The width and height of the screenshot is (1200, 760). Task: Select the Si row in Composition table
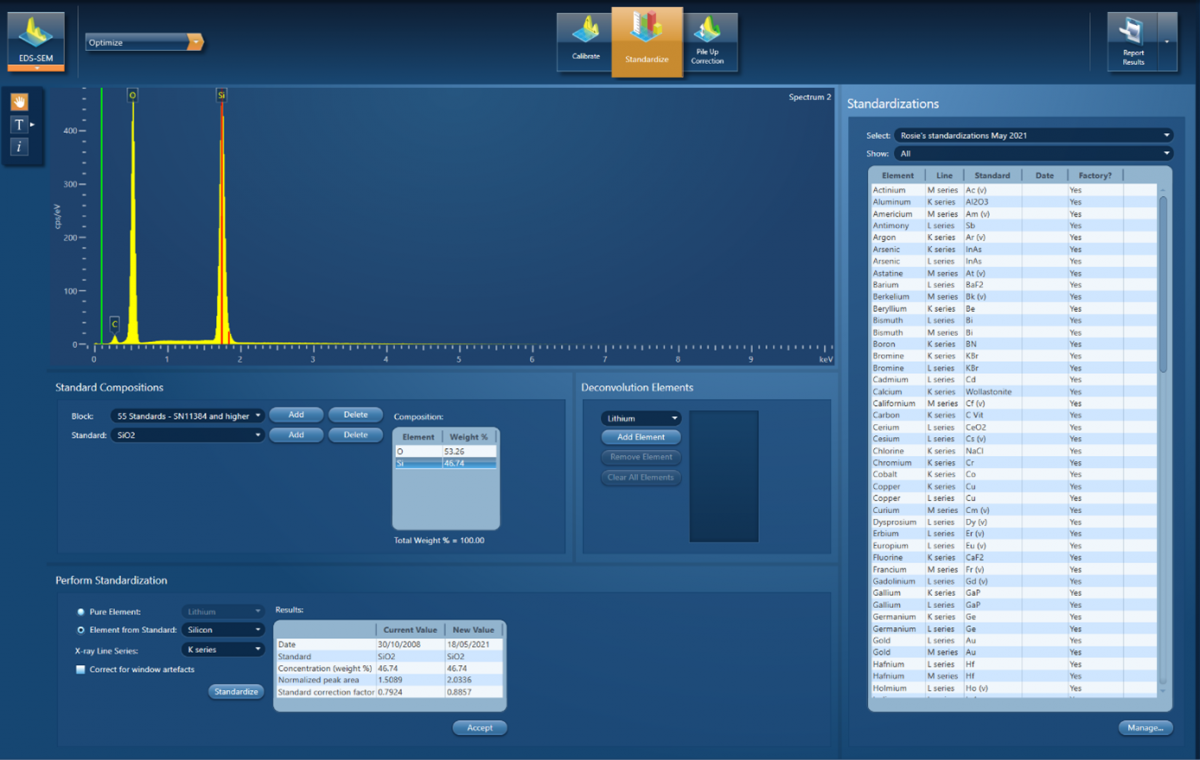[x=444, y=464]
